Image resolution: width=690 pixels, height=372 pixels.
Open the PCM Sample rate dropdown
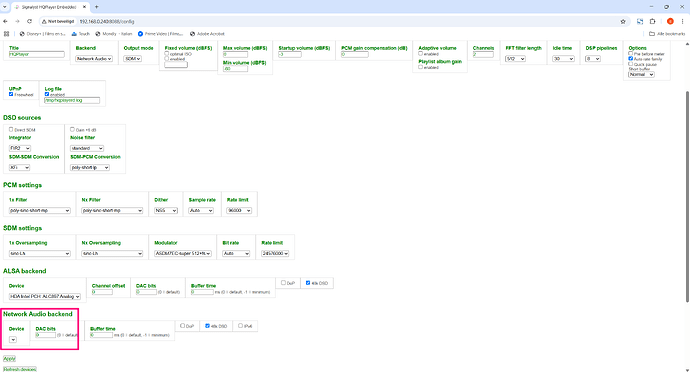click(x=201, y=210)
